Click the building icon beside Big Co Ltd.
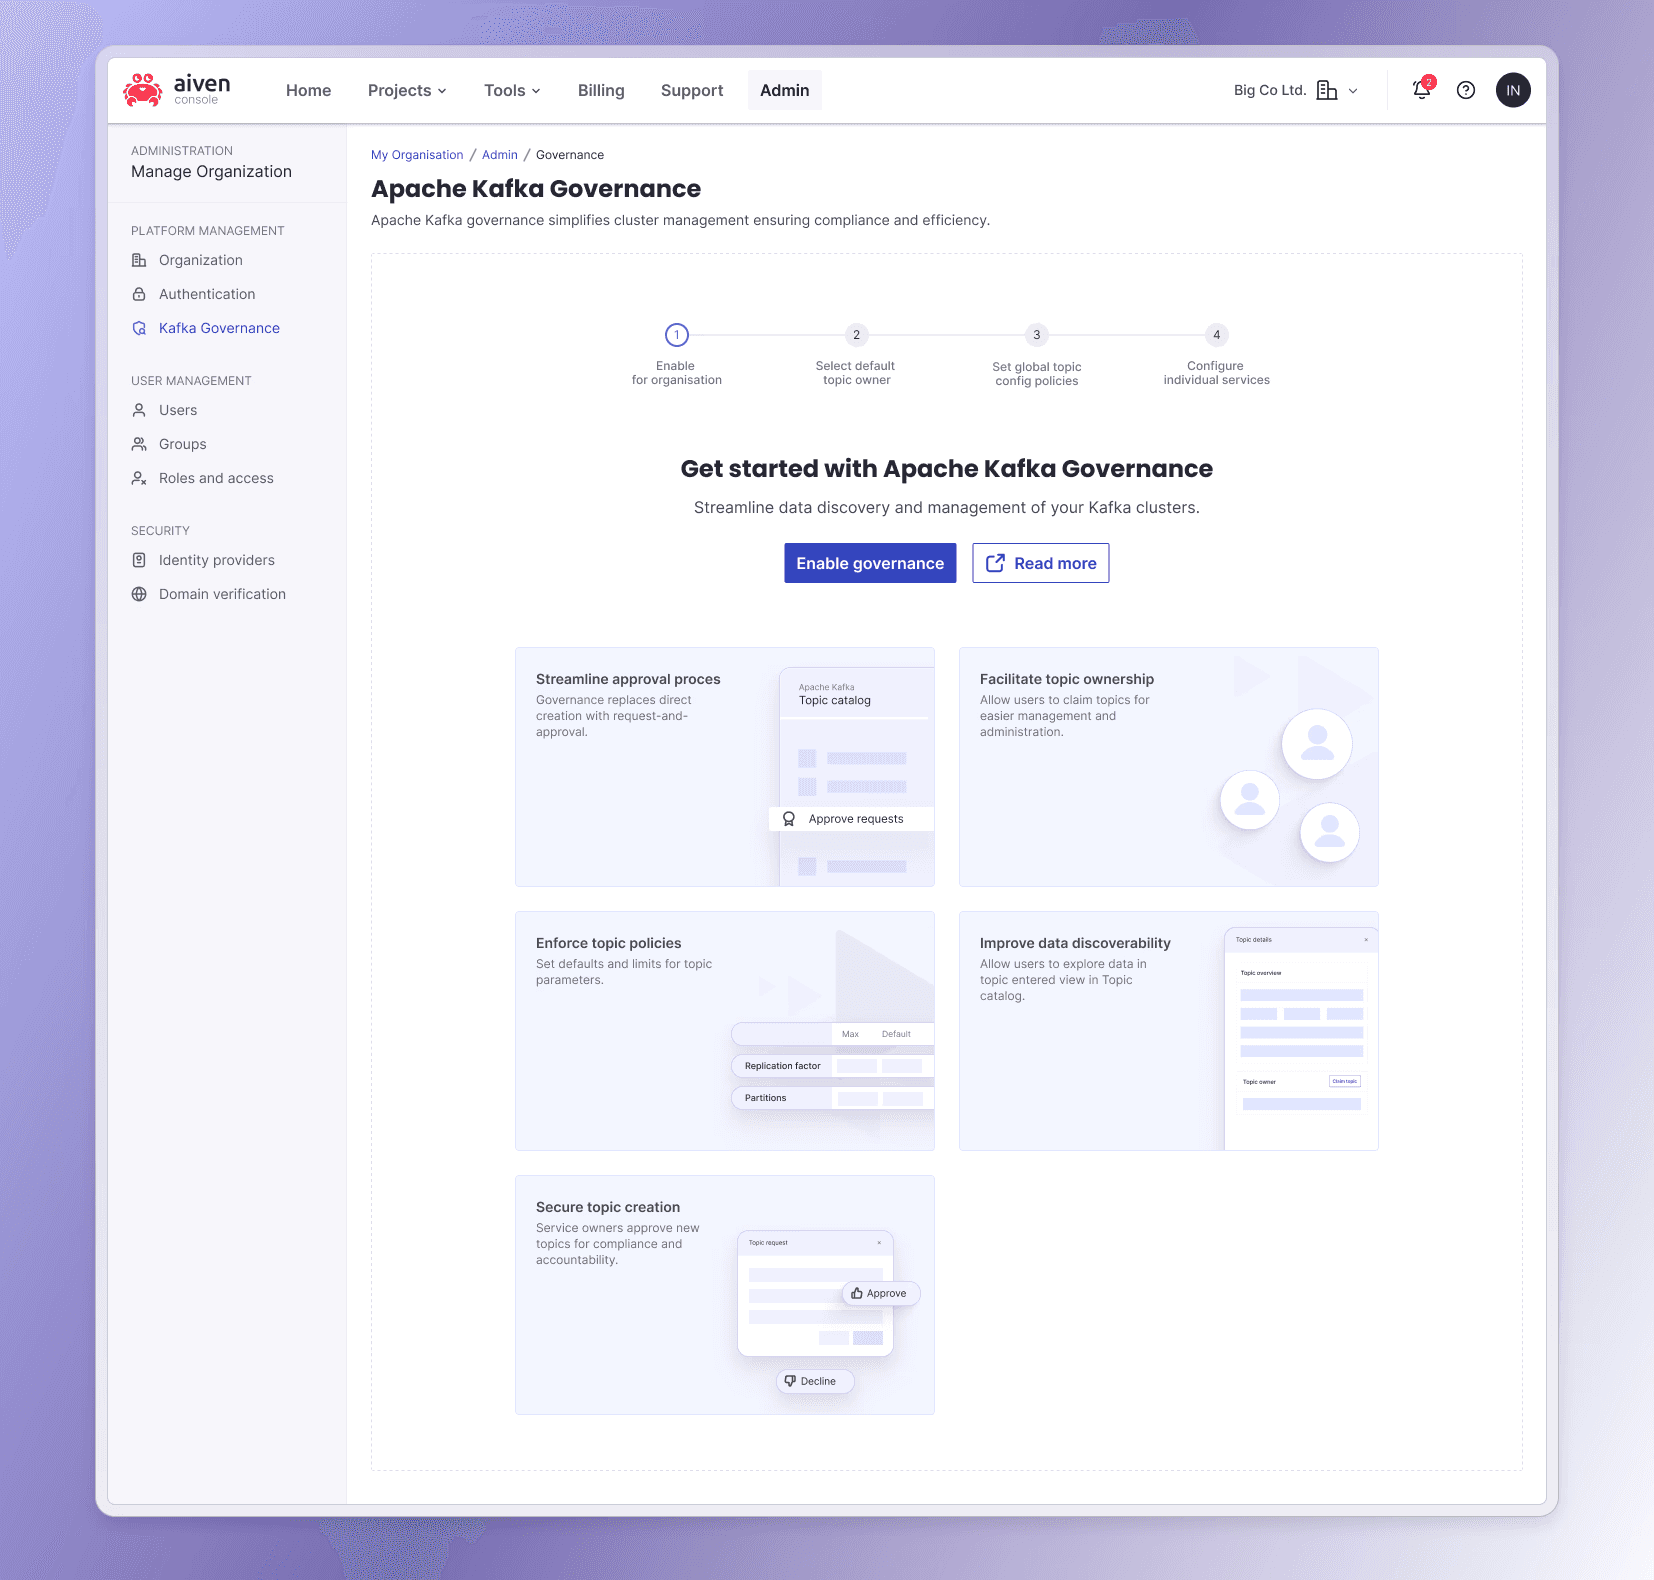 coord(1327,90)
